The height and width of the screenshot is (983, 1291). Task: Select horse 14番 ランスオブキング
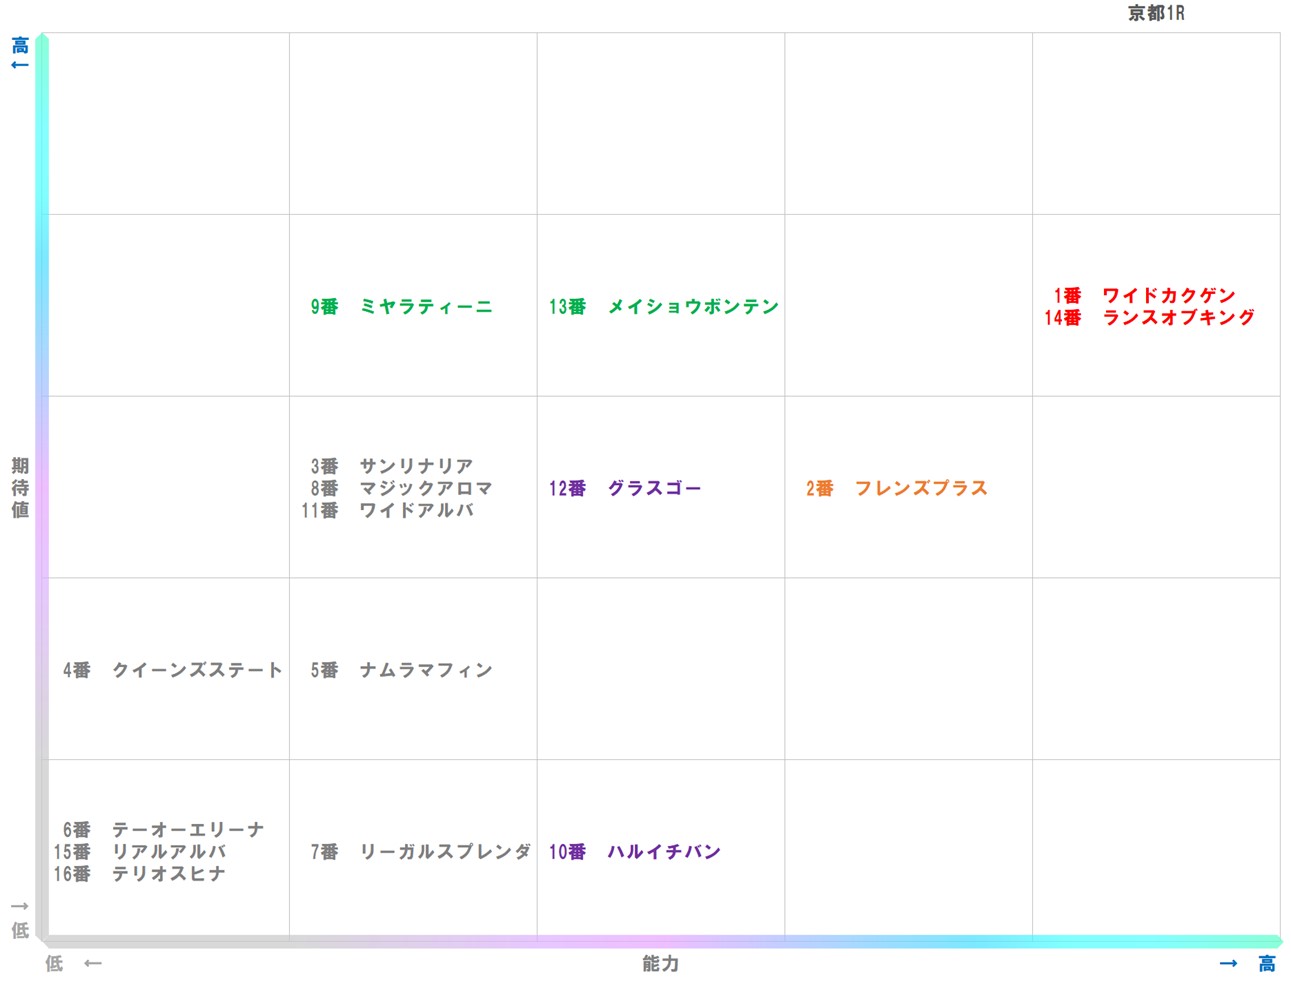(1149, 317)
